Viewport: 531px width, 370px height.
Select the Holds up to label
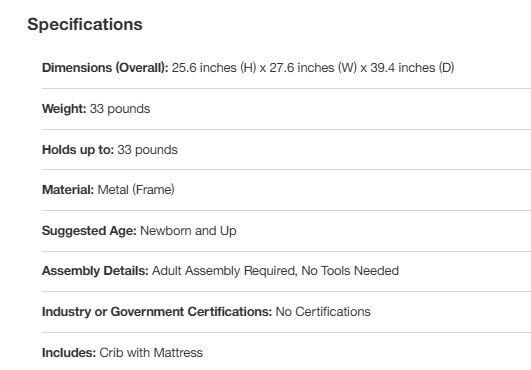(x=78, y=150)
